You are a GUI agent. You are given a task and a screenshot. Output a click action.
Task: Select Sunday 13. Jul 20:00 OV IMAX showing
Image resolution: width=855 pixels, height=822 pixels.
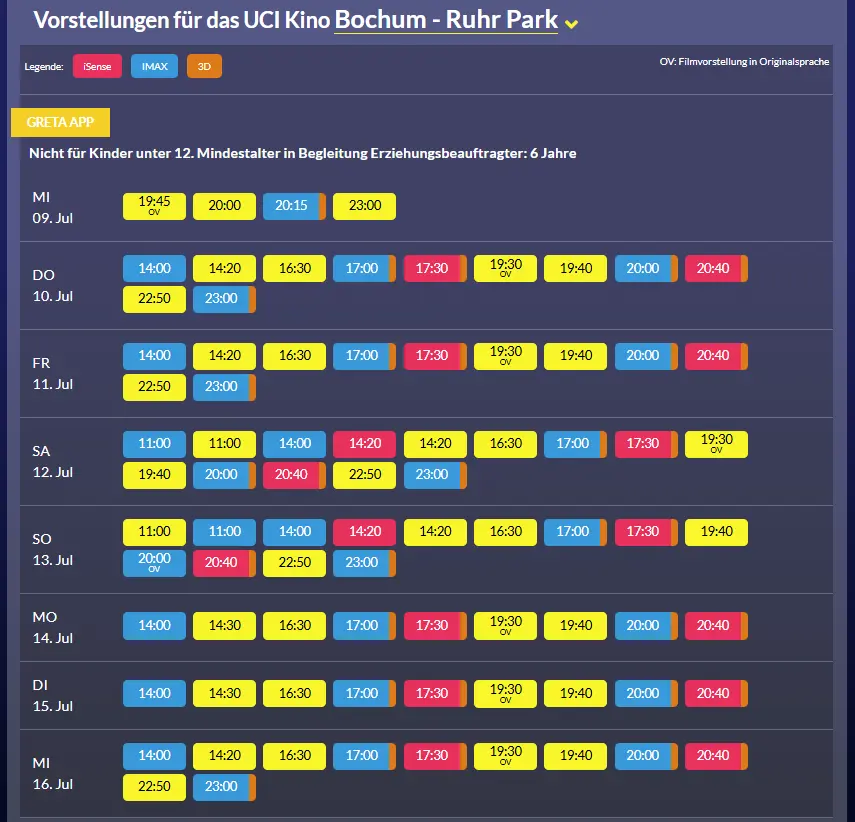(154, 563)
